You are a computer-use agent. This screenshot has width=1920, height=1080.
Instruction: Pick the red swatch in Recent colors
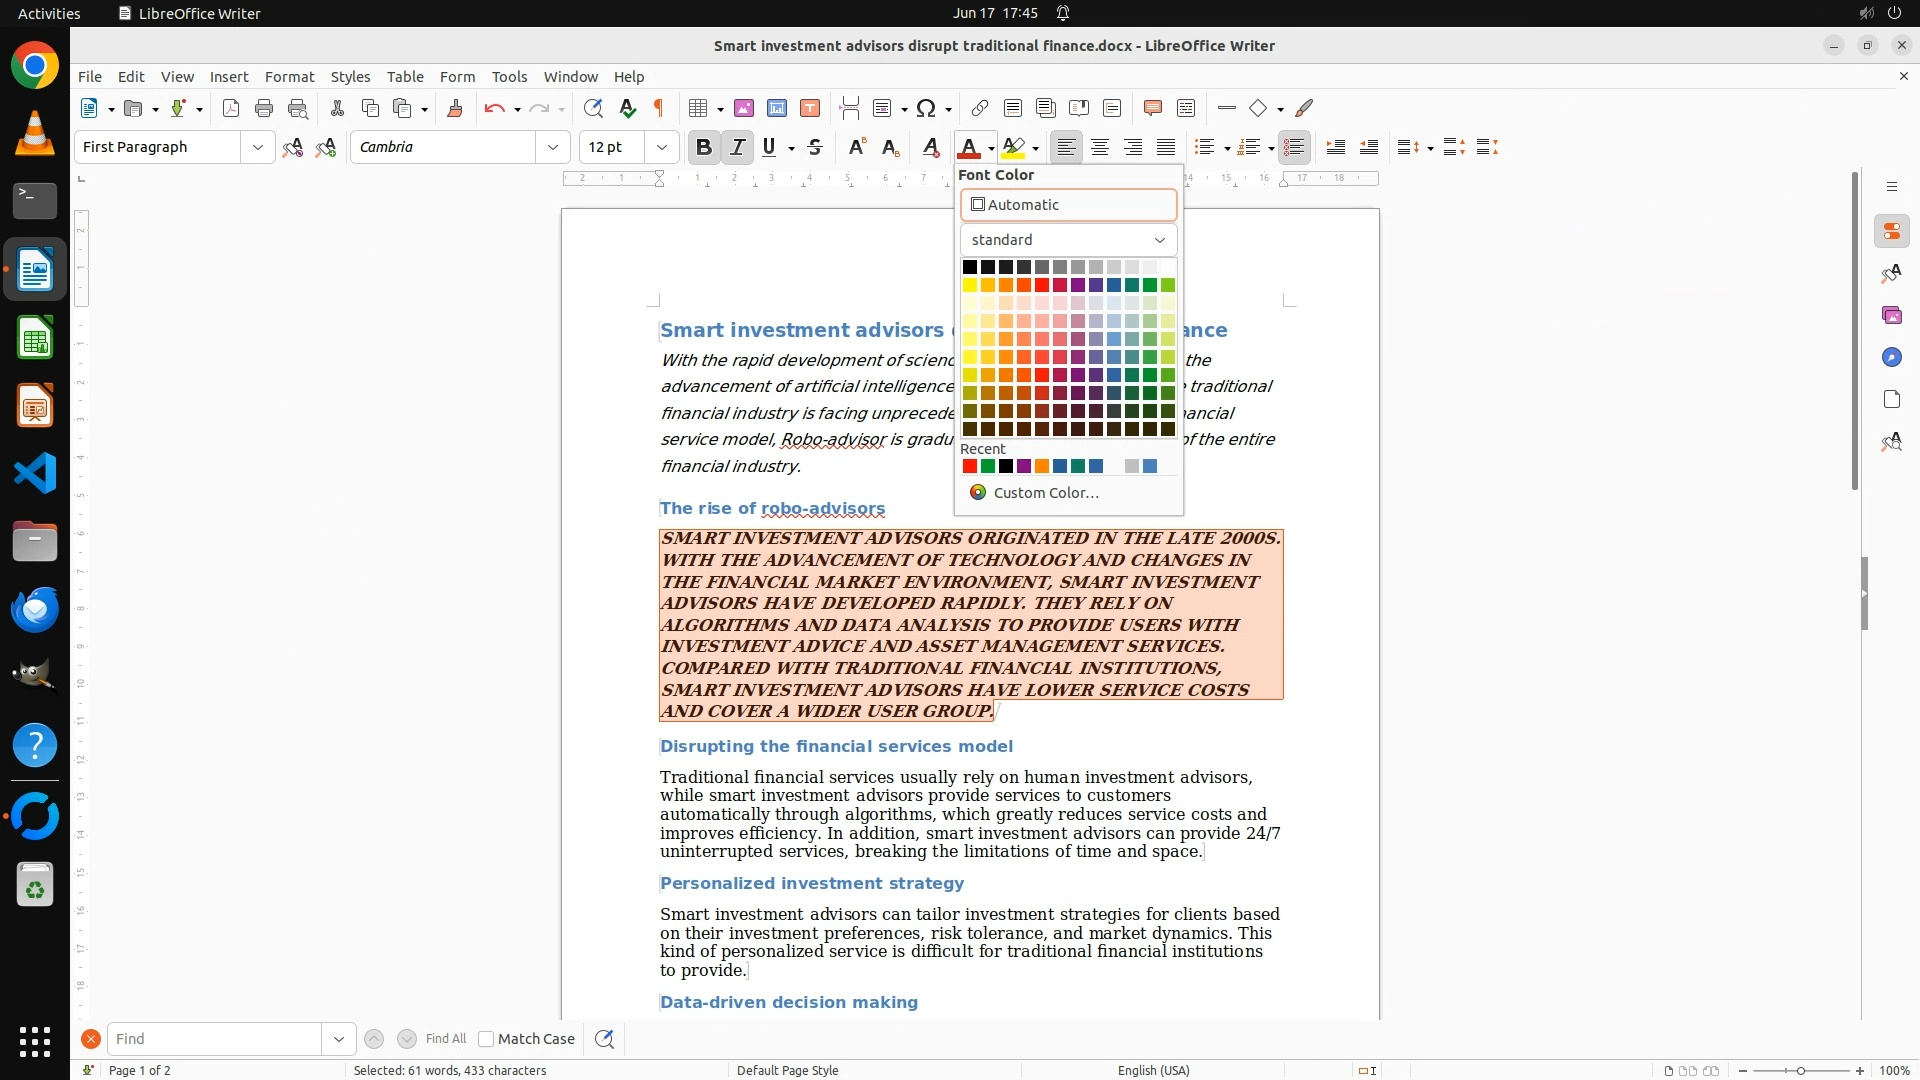click(x=969, y=466)
